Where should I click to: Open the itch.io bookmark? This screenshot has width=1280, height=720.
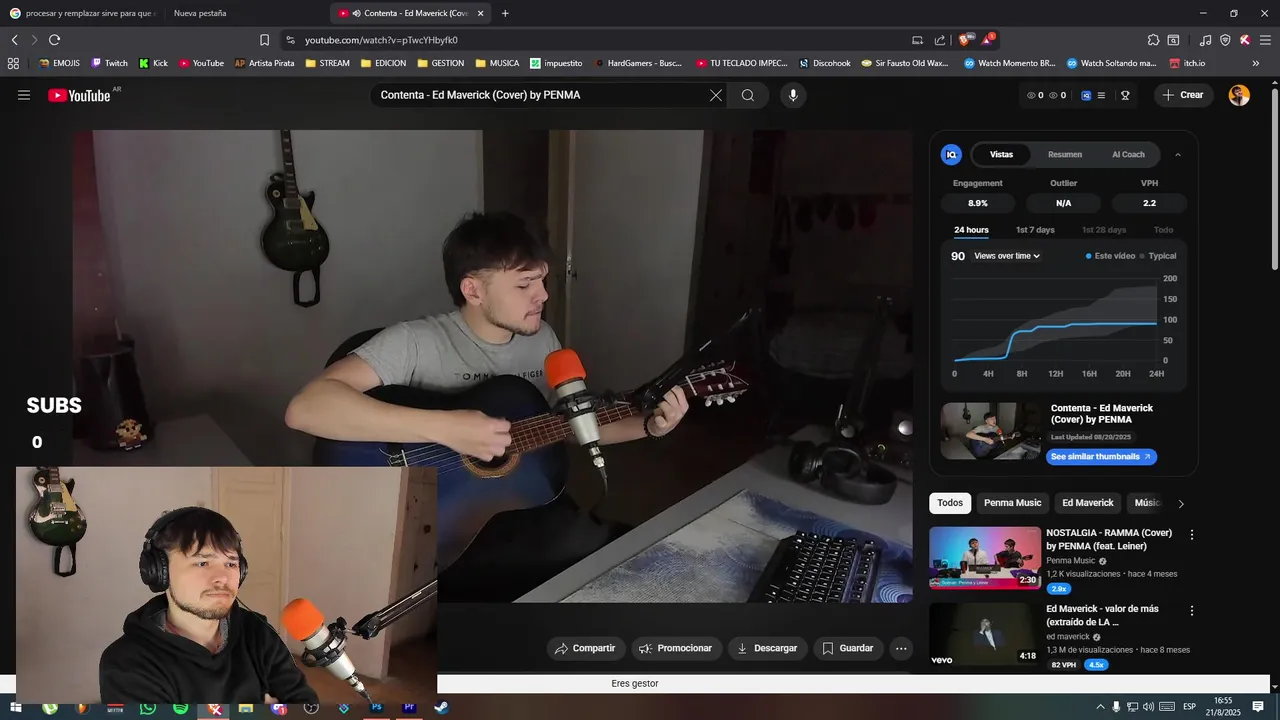(x=1187, y=63)
